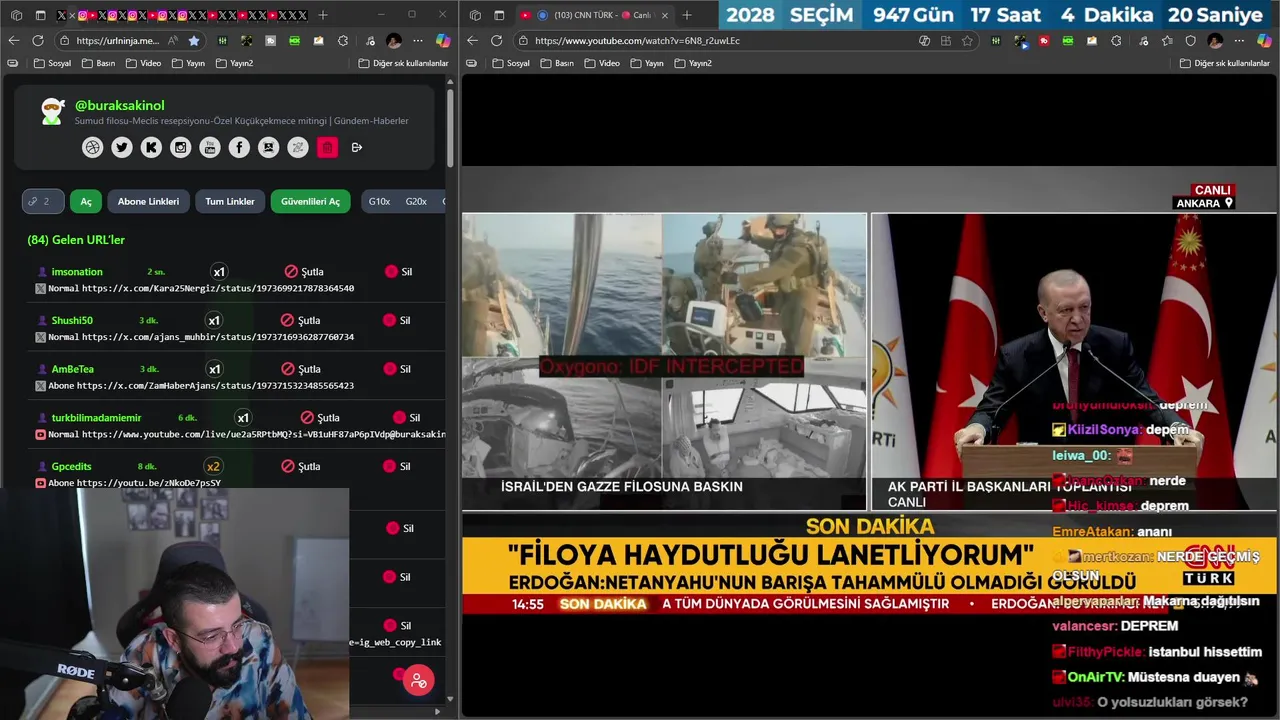Click the G10x filter tab

(x=379, y=201)
